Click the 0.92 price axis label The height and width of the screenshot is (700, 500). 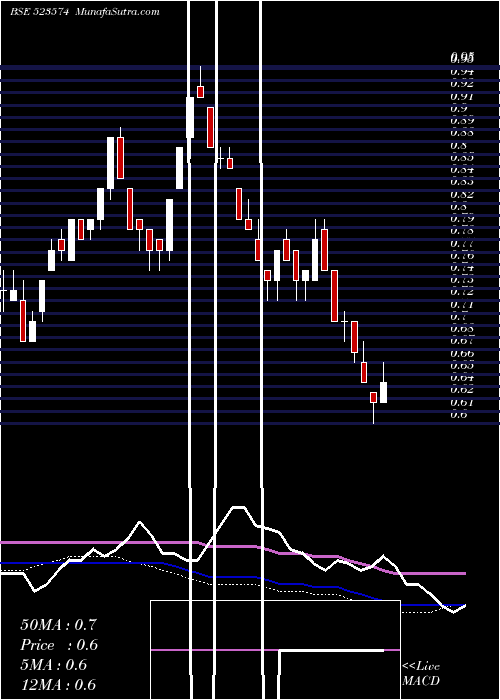coord(462,83)
